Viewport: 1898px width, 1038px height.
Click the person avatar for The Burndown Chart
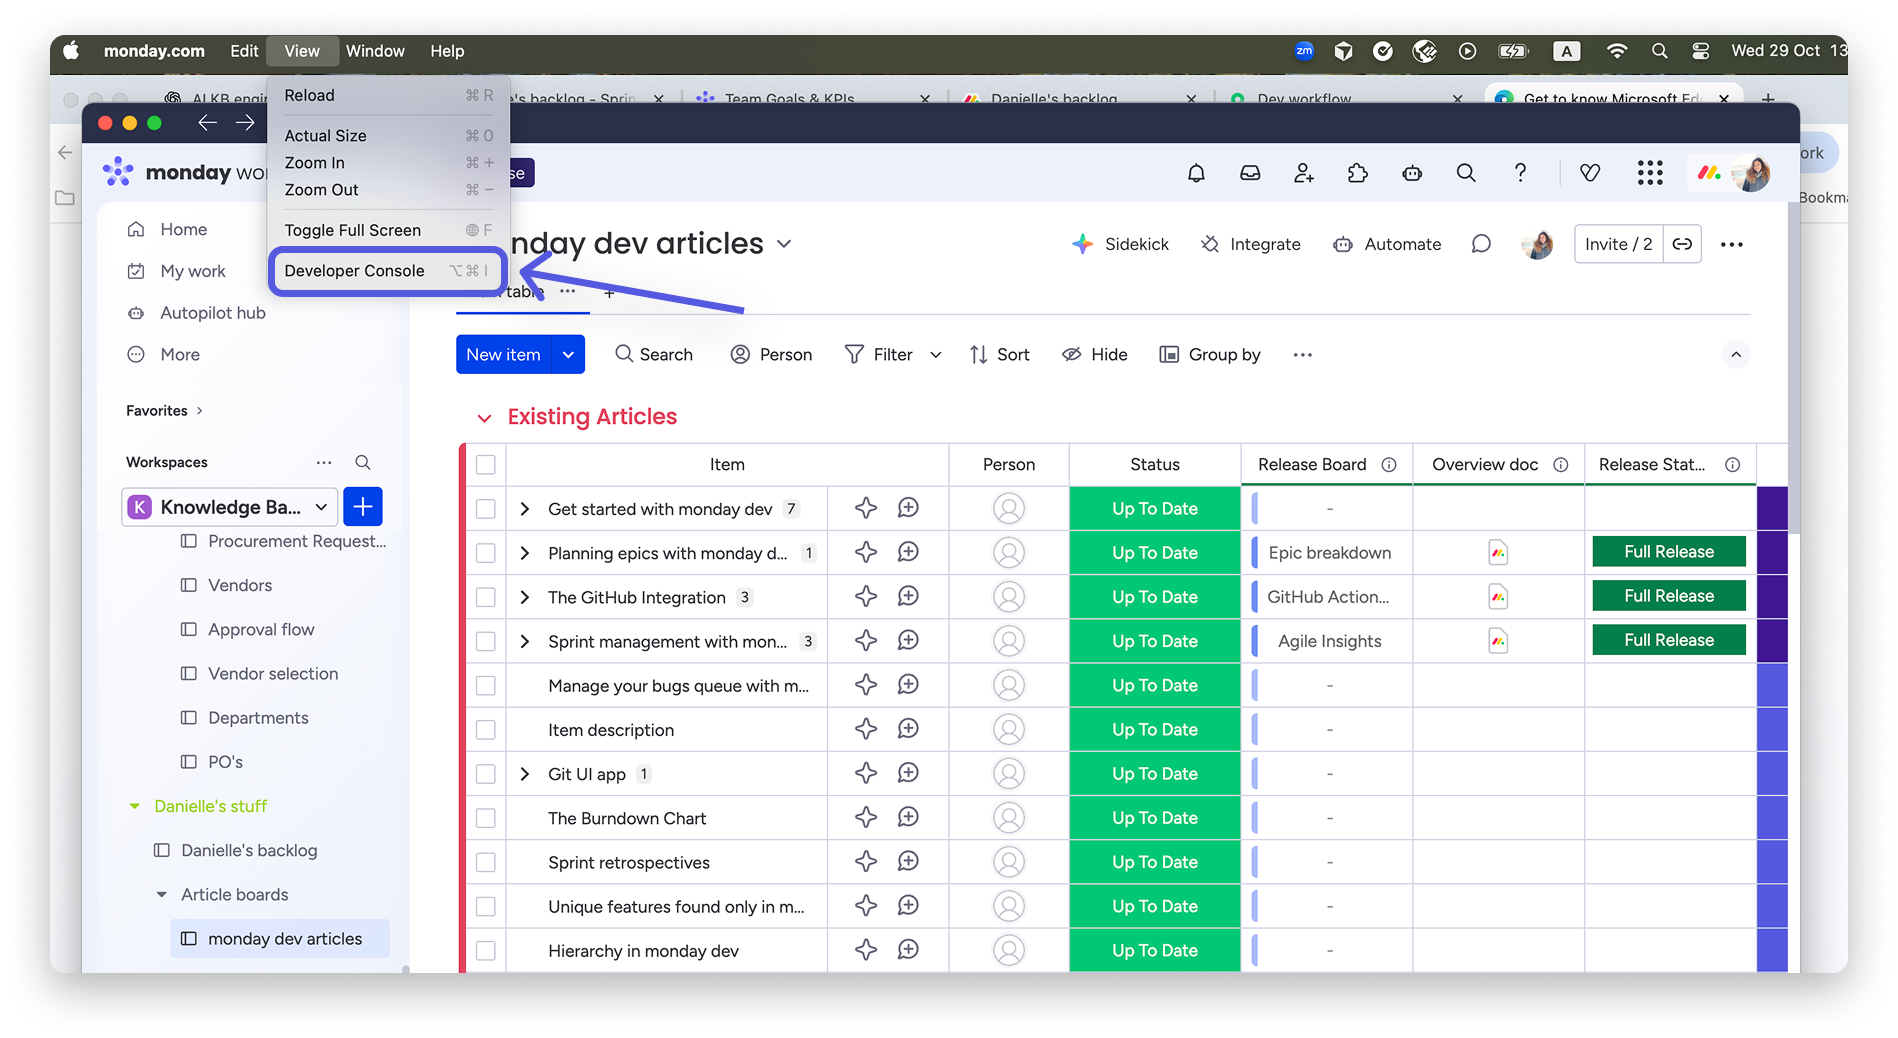[1009, 818]
